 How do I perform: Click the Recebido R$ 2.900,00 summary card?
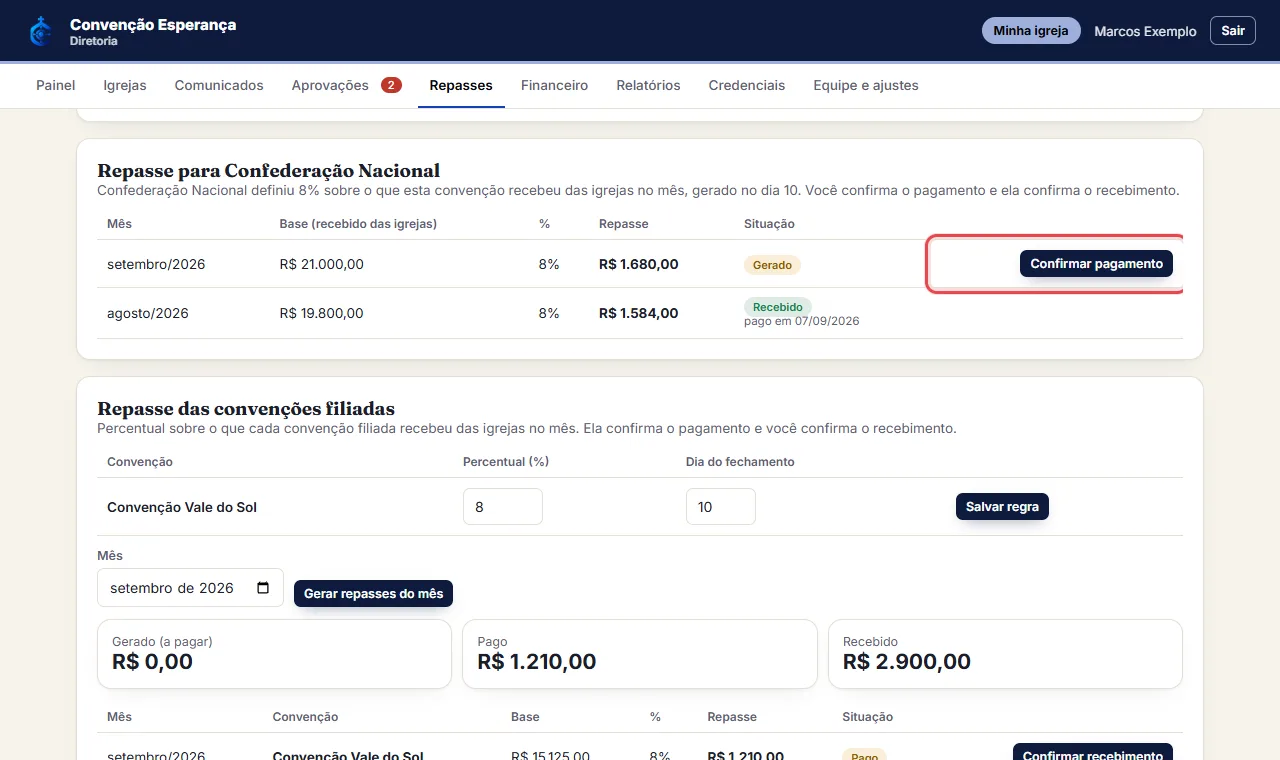(1005, 654)
